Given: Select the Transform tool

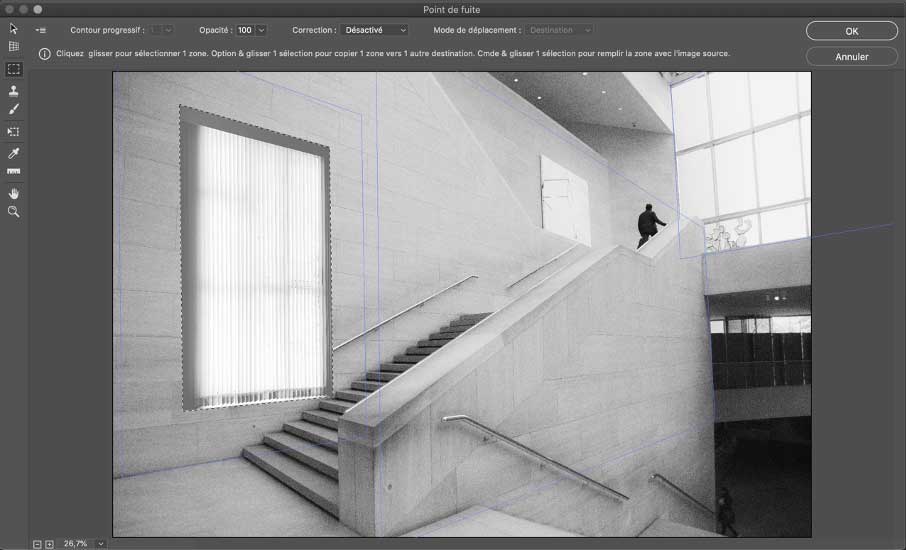Looking at the screenshot, I should pos(13,132).
